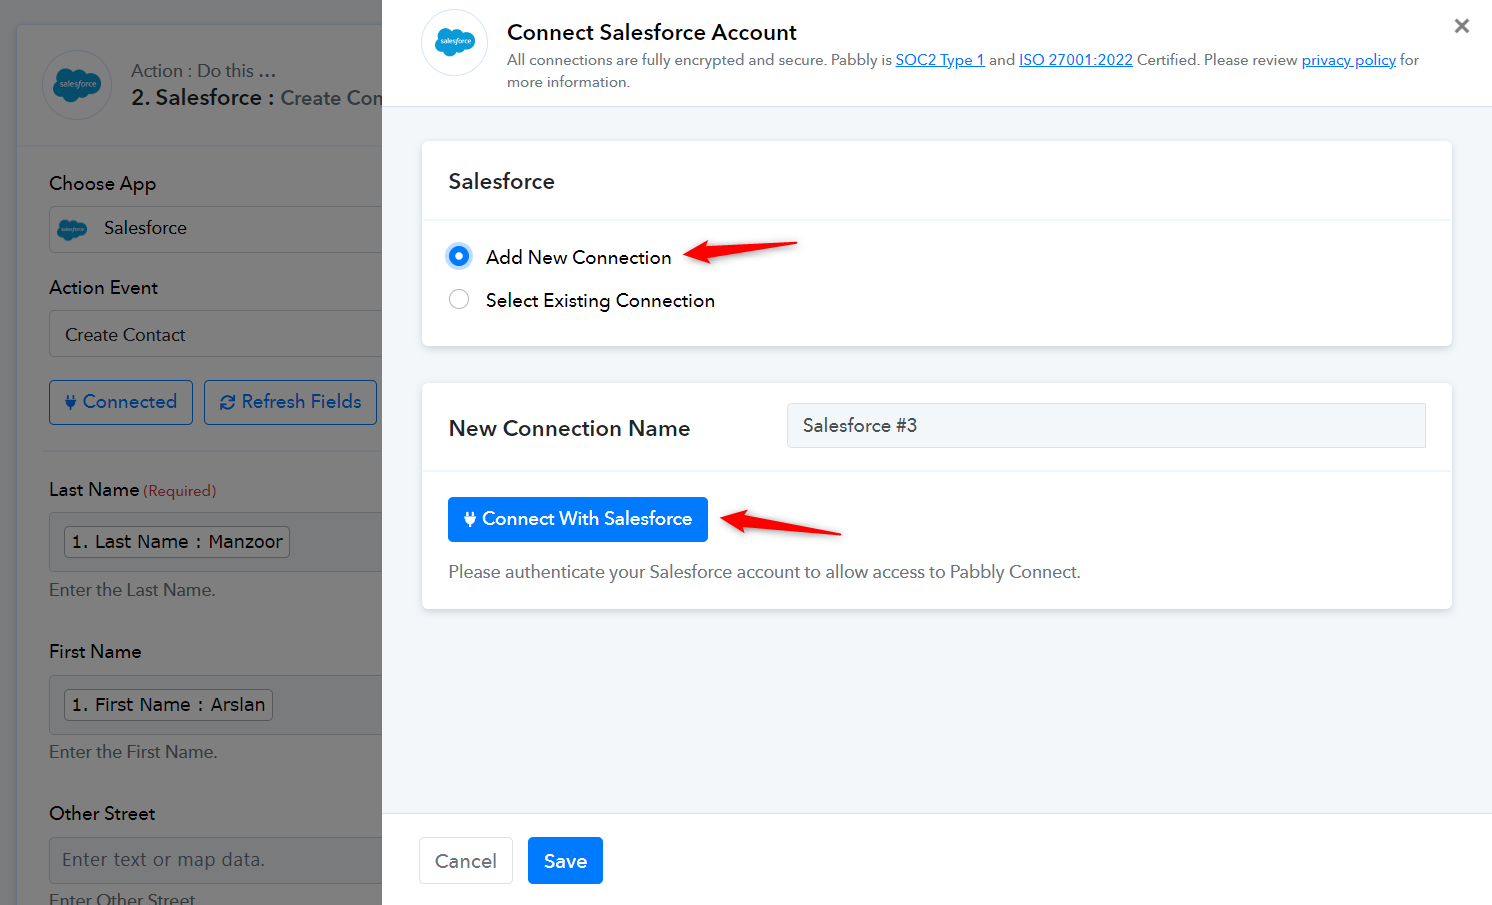Click the 'New Connection Name' label

[x=569, y=428]
